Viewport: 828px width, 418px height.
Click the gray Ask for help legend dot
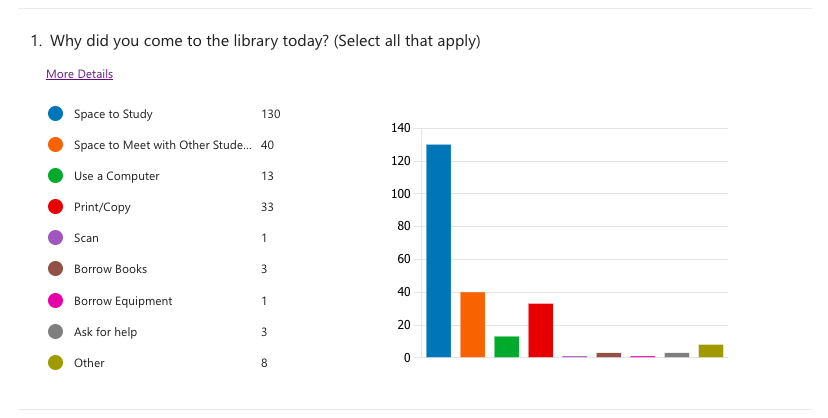[55, 331]
